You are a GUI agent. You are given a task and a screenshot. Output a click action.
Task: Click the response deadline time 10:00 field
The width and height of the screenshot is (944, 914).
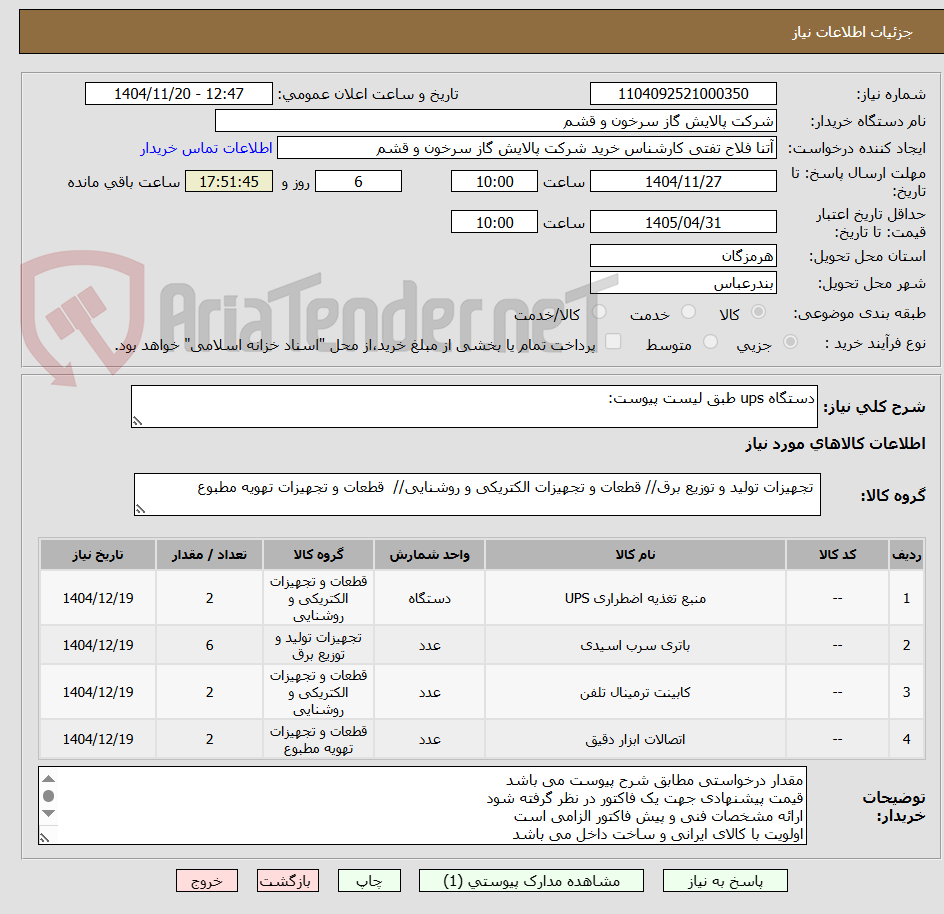494,181
